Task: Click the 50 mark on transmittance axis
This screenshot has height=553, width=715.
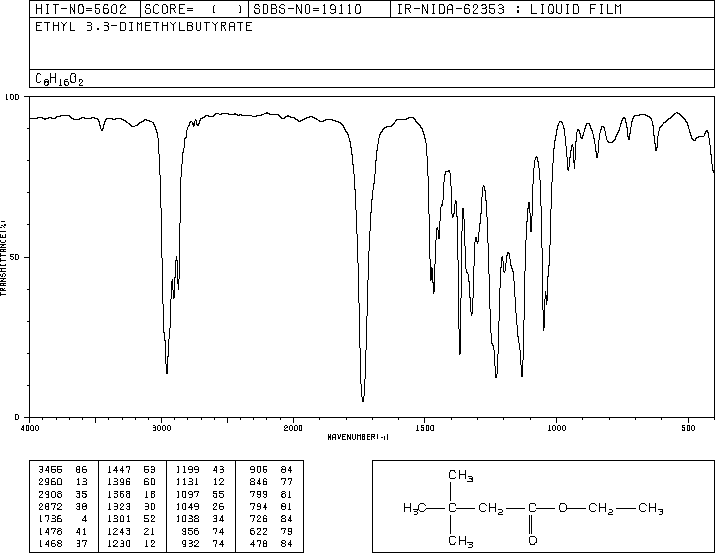Action: 15,257
